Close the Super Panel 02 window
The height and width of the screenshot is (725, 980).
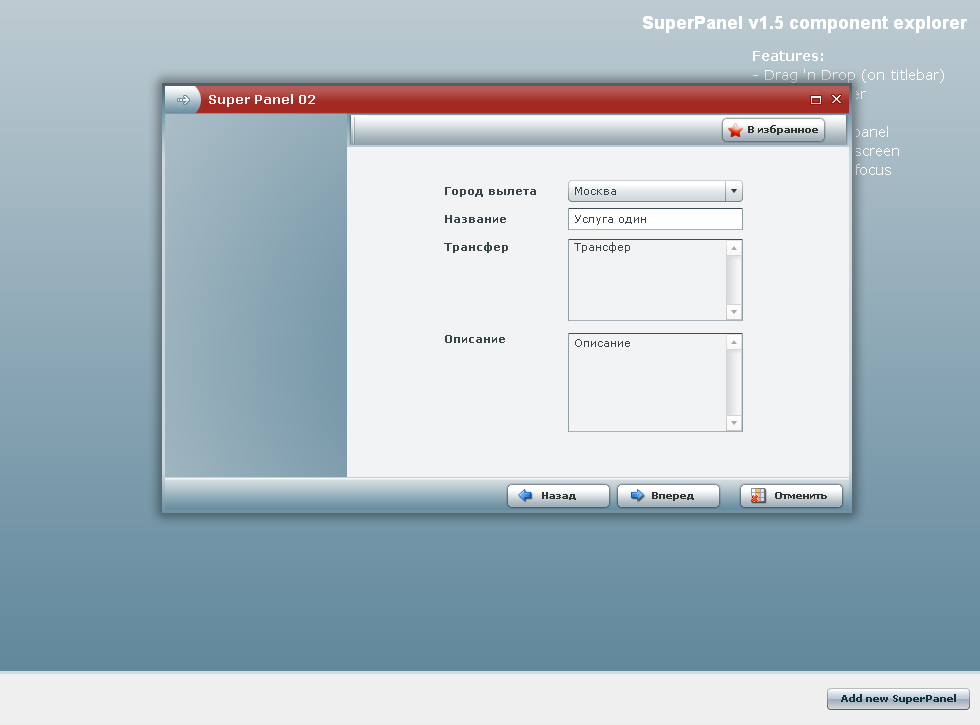(836, 99)
